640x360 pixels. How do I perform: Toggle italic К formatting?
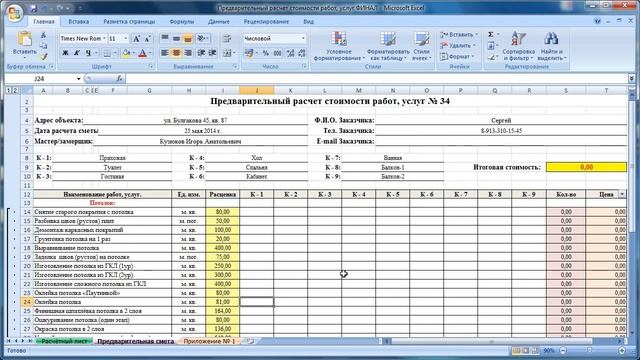coord(77,53)
